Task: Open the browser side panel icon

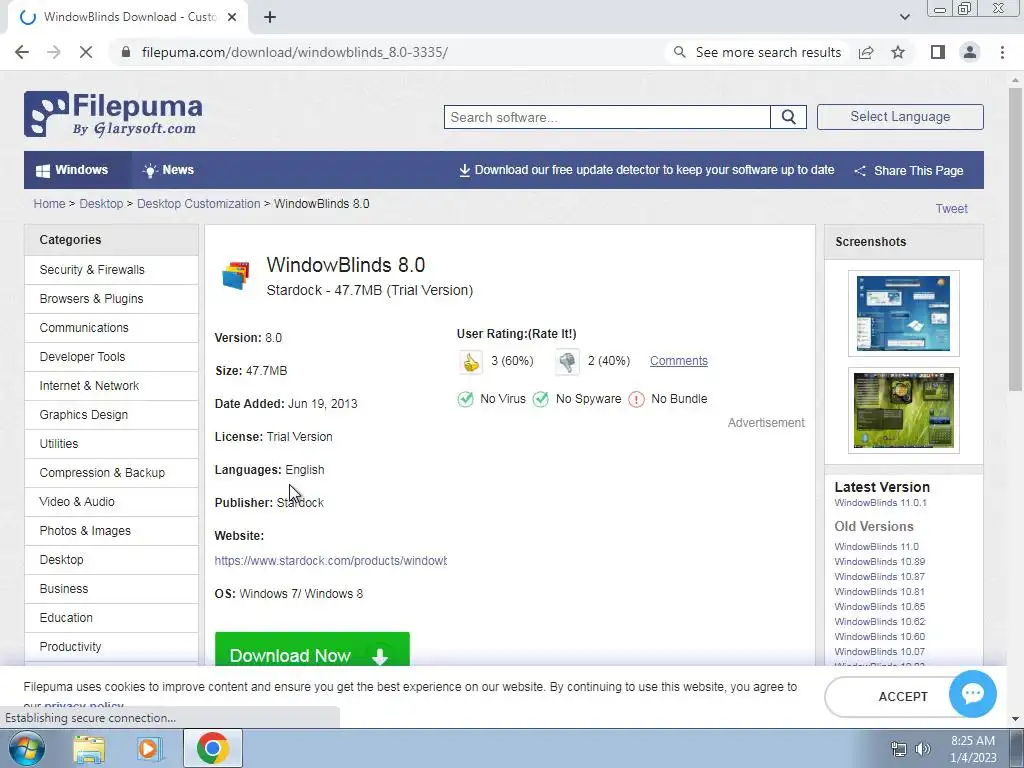Action: click(x=938, y=52)
